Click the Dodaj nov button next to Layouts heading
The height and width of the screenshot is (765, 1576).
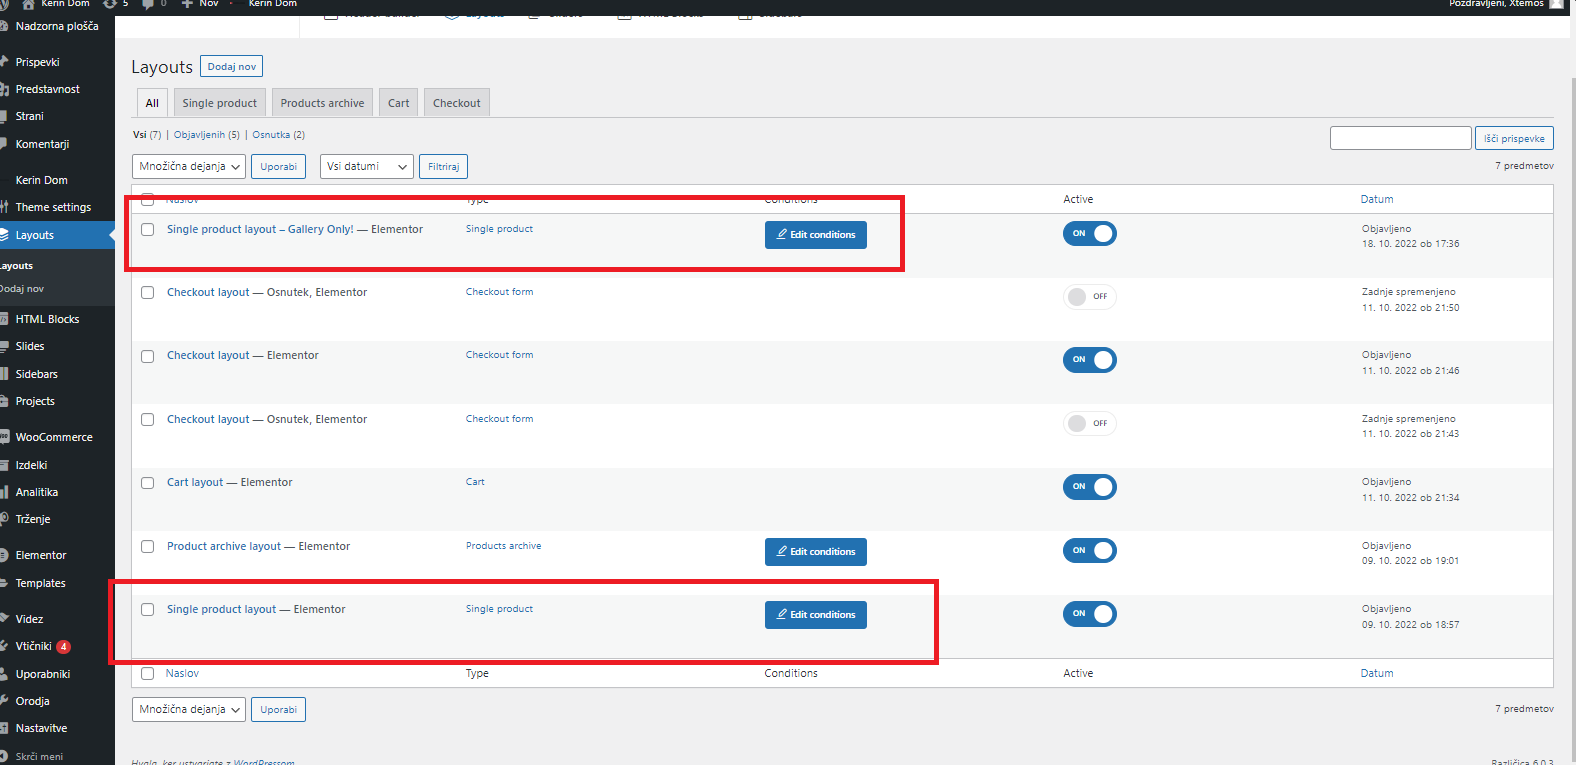click(231, 66)
